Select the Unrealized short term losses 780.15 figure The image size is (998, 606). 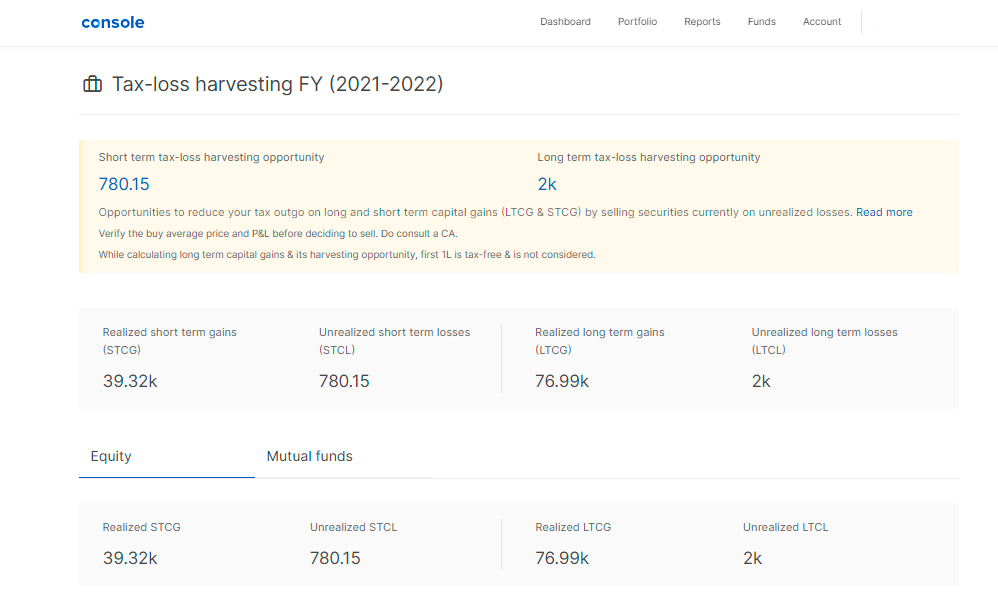[344, 381]
